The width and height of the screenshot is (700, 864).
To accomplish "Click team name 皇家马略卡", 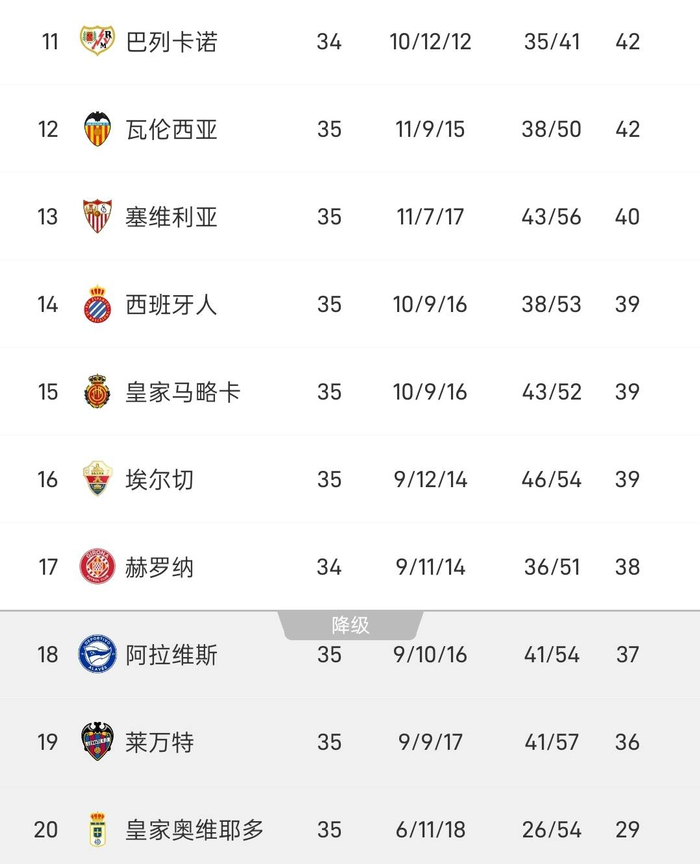I will 183,392.
